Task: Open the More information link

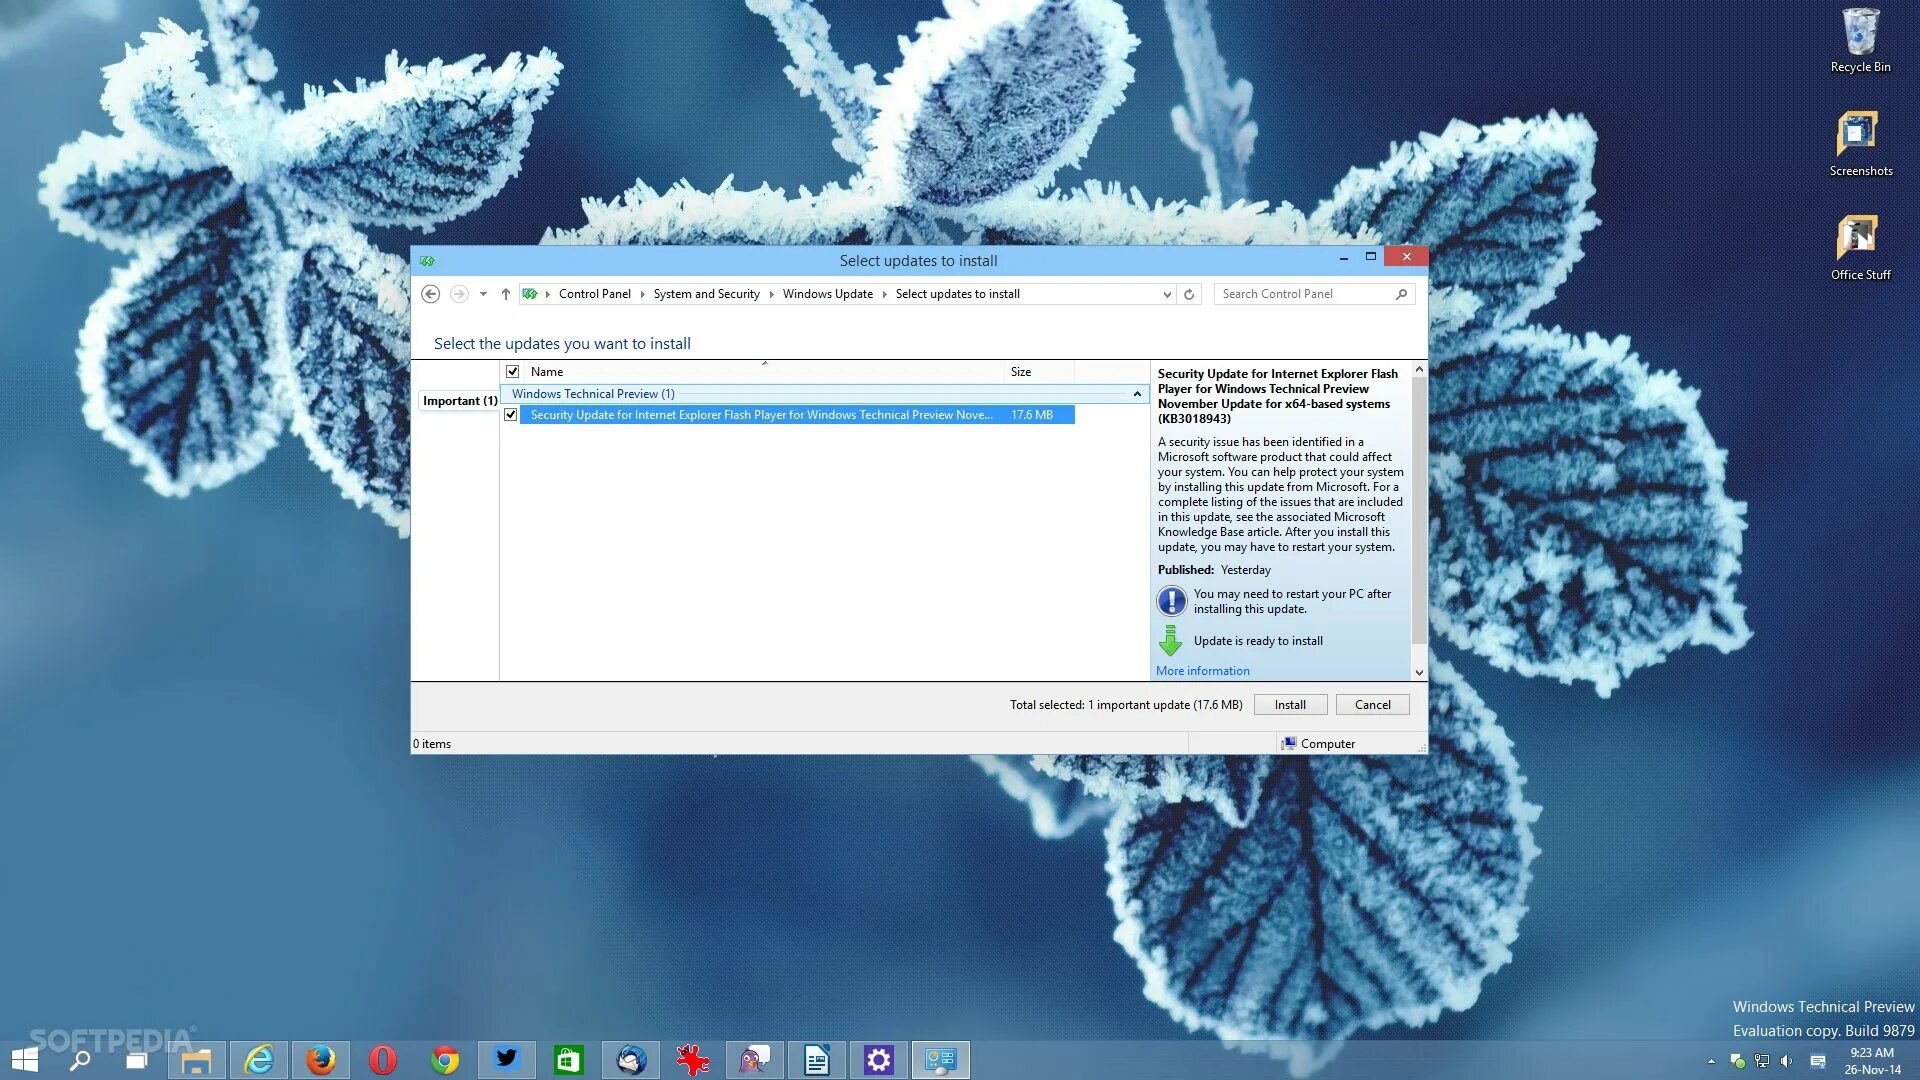Action: pos(1202,671)
